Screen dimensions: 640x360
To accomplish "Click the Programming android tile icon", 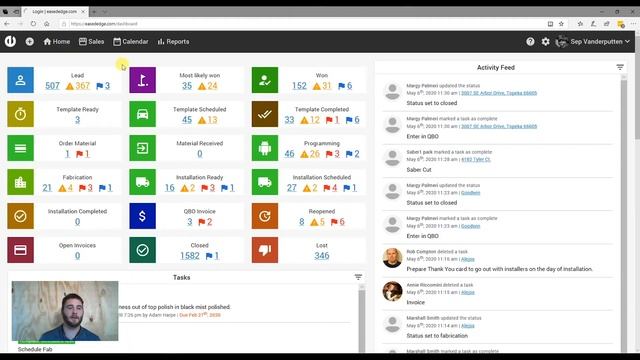I will (265, 148).
